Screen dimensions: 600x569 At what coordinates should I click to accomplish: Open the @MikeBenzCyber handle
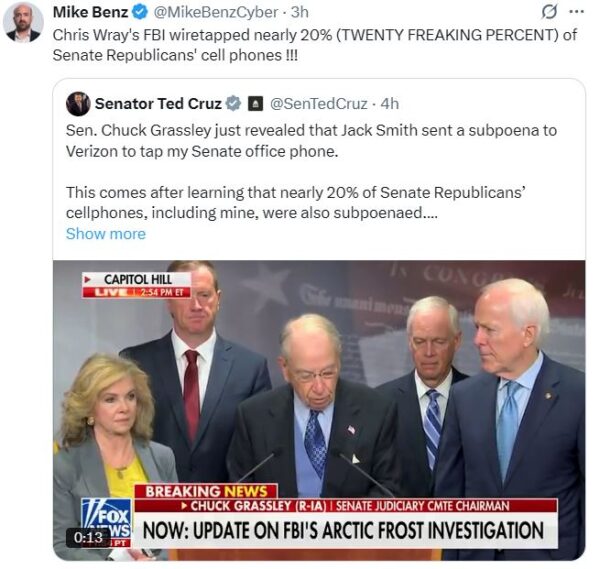pyautogui.click(x=215, y=12)
